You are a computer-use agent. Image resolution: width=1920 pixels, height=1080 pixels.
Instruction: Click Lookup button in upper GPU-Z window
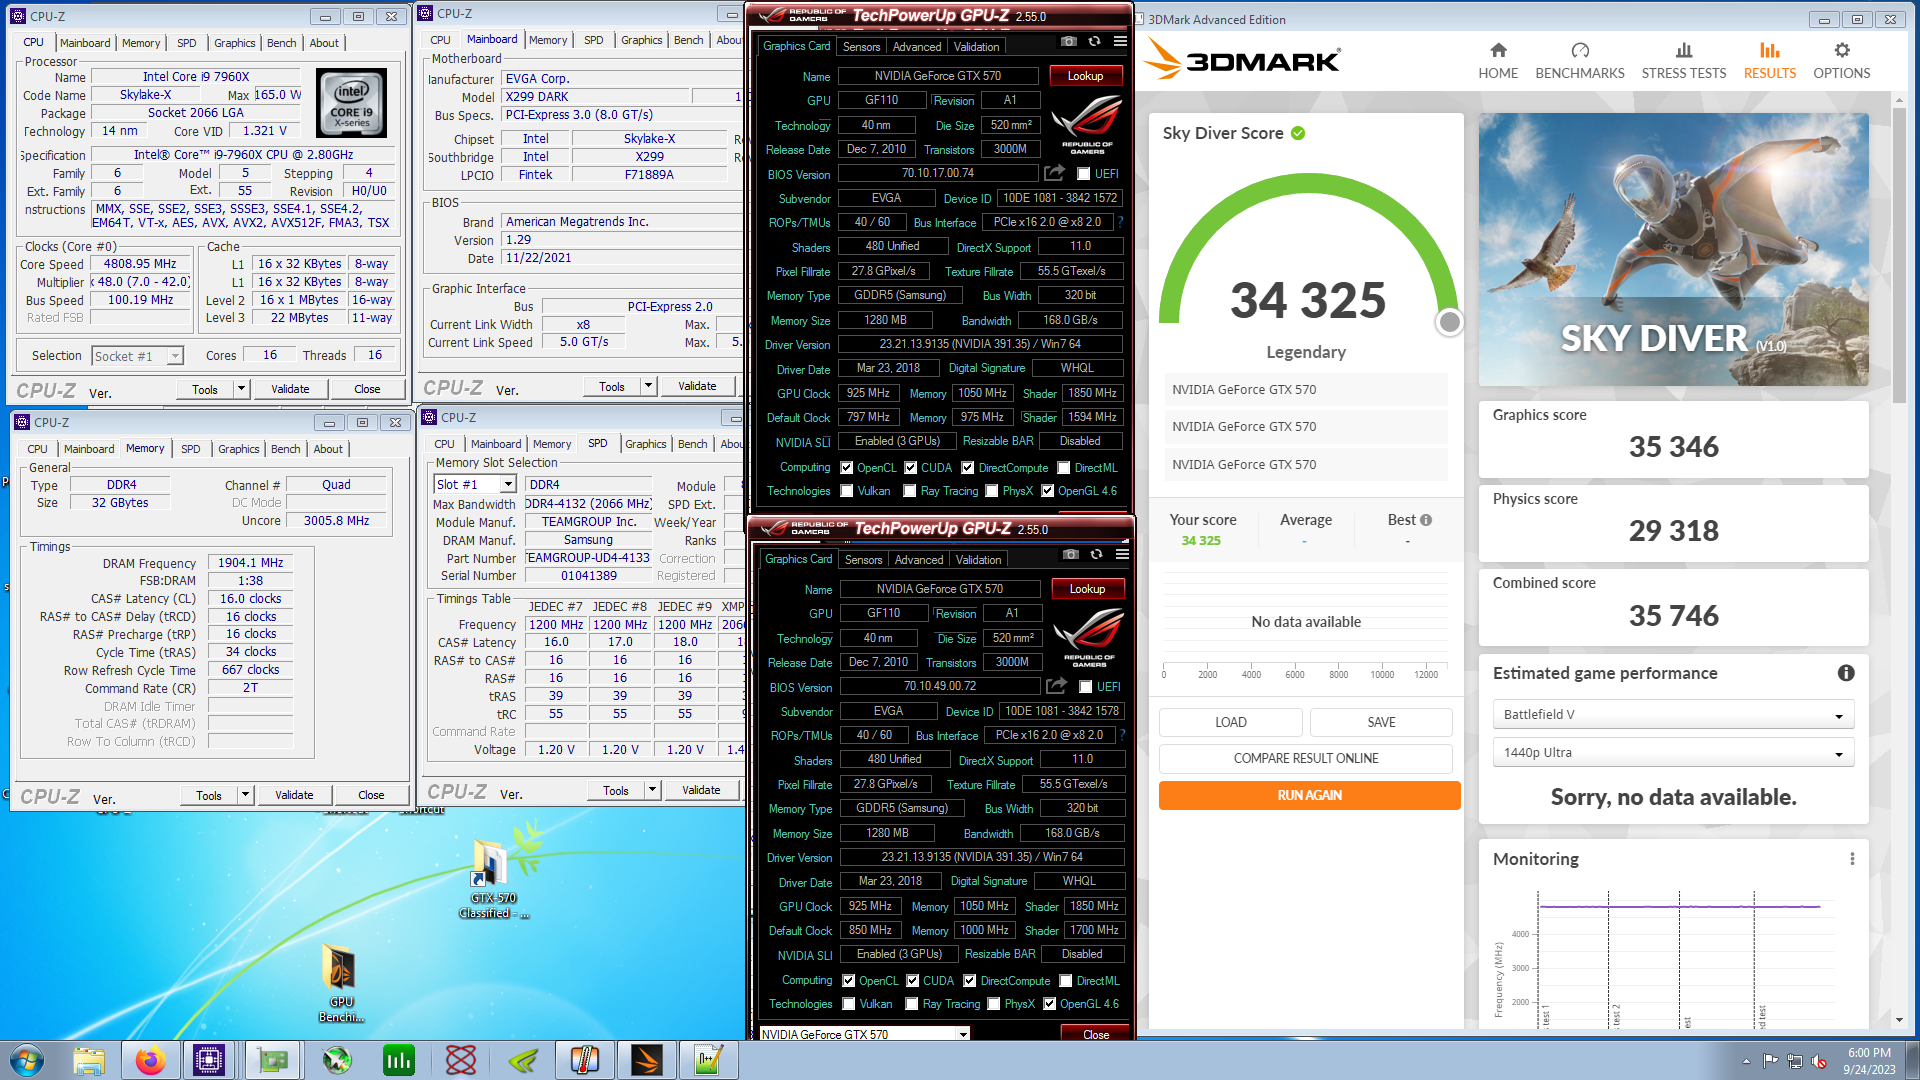point(1085,76)
